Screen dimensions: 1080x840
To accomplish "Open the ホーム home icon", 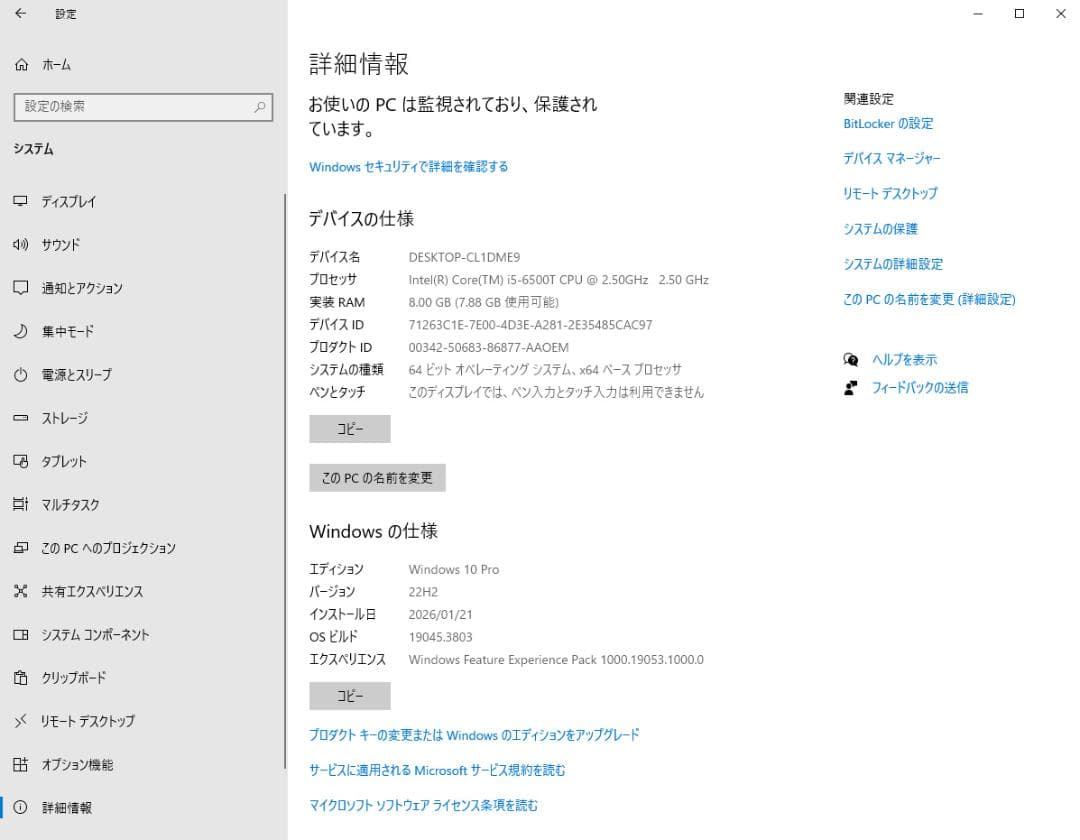I will click(x=21, y=65).
